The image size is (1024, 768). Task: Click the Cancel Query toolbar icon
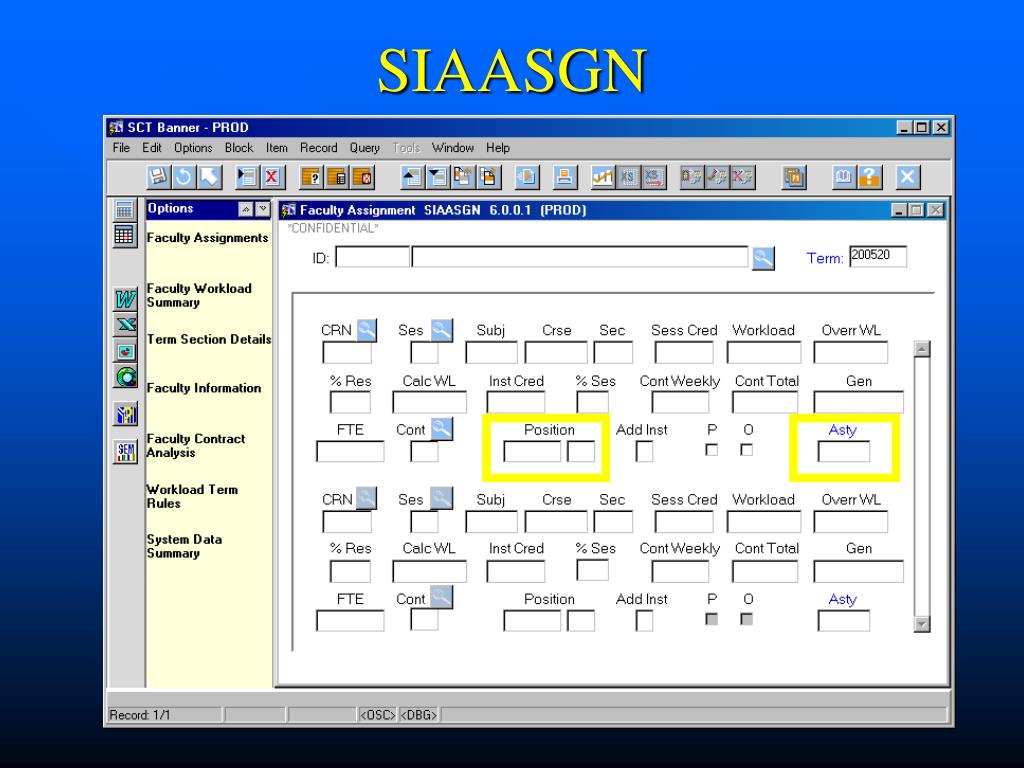(x=362, y=177)
